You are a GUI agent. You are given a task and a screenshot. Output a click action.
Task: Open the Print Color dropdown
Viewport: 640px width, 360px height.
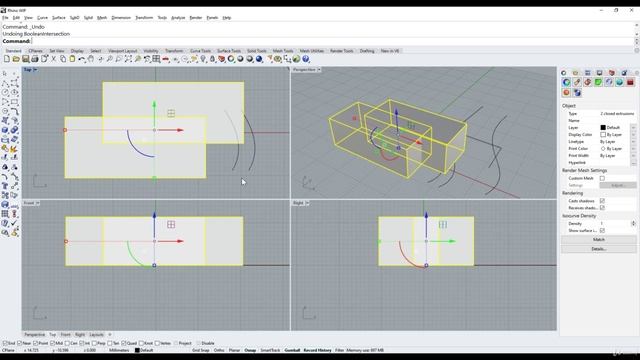(x=633, y=149)
